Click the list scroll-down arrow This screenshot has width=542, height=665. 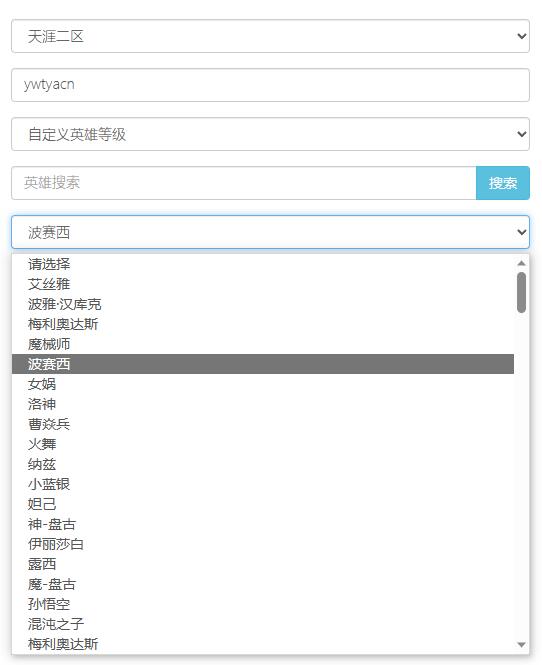coord(521,645)
